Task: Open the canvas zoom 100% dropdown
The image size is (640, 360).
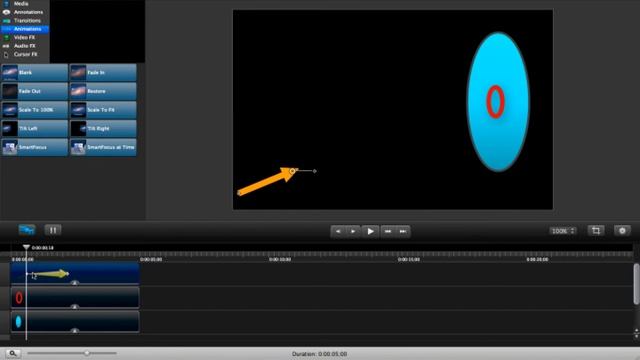Action: pos(562,231)
